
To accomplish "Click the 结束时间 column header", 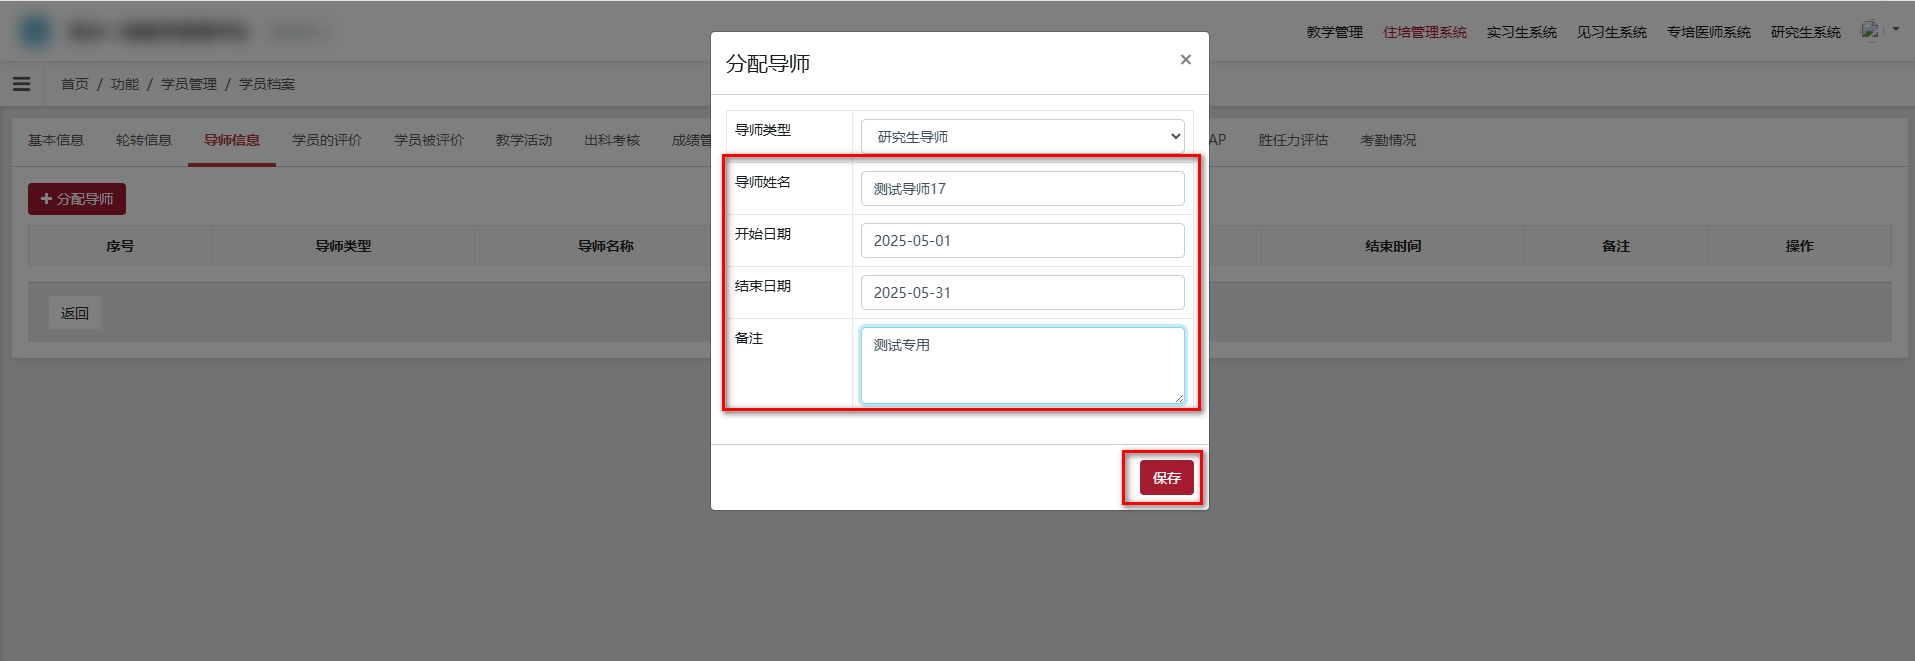I will pyautogui.click(x=1393, y=246).
